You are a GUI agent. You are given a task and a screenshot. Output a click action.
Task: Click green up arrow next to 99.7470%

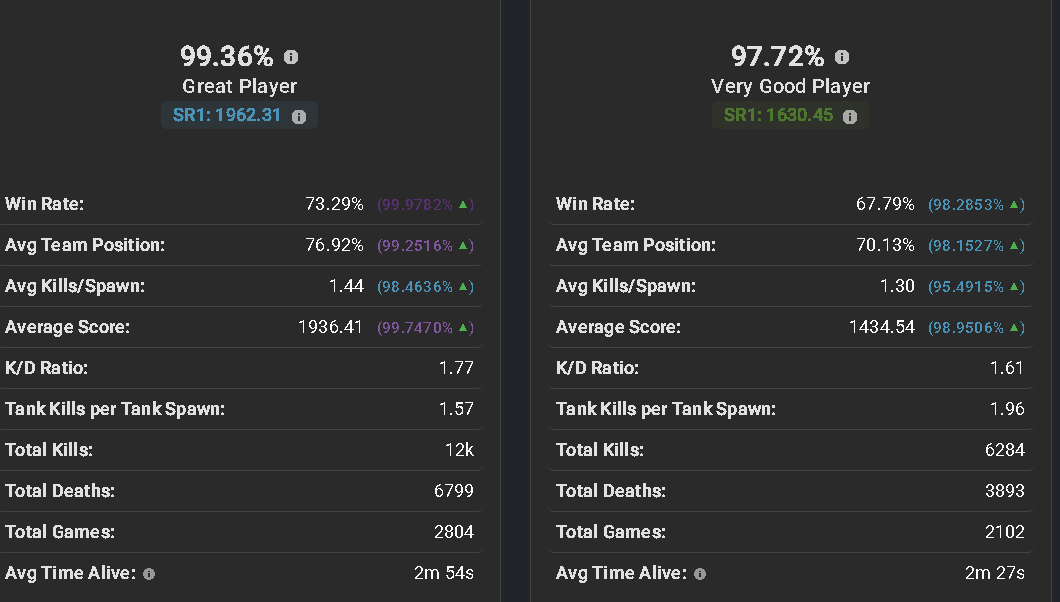click(463, 328)
